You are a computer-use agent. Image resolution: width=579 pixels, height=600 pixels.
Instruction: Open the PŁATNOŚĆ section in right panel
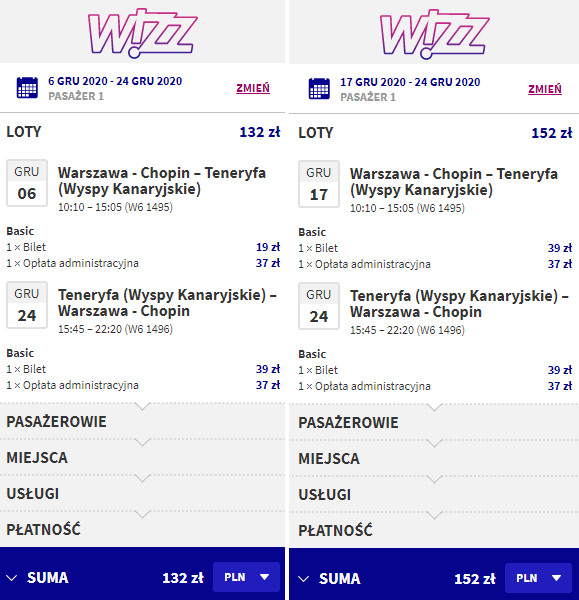click(434, 530)
